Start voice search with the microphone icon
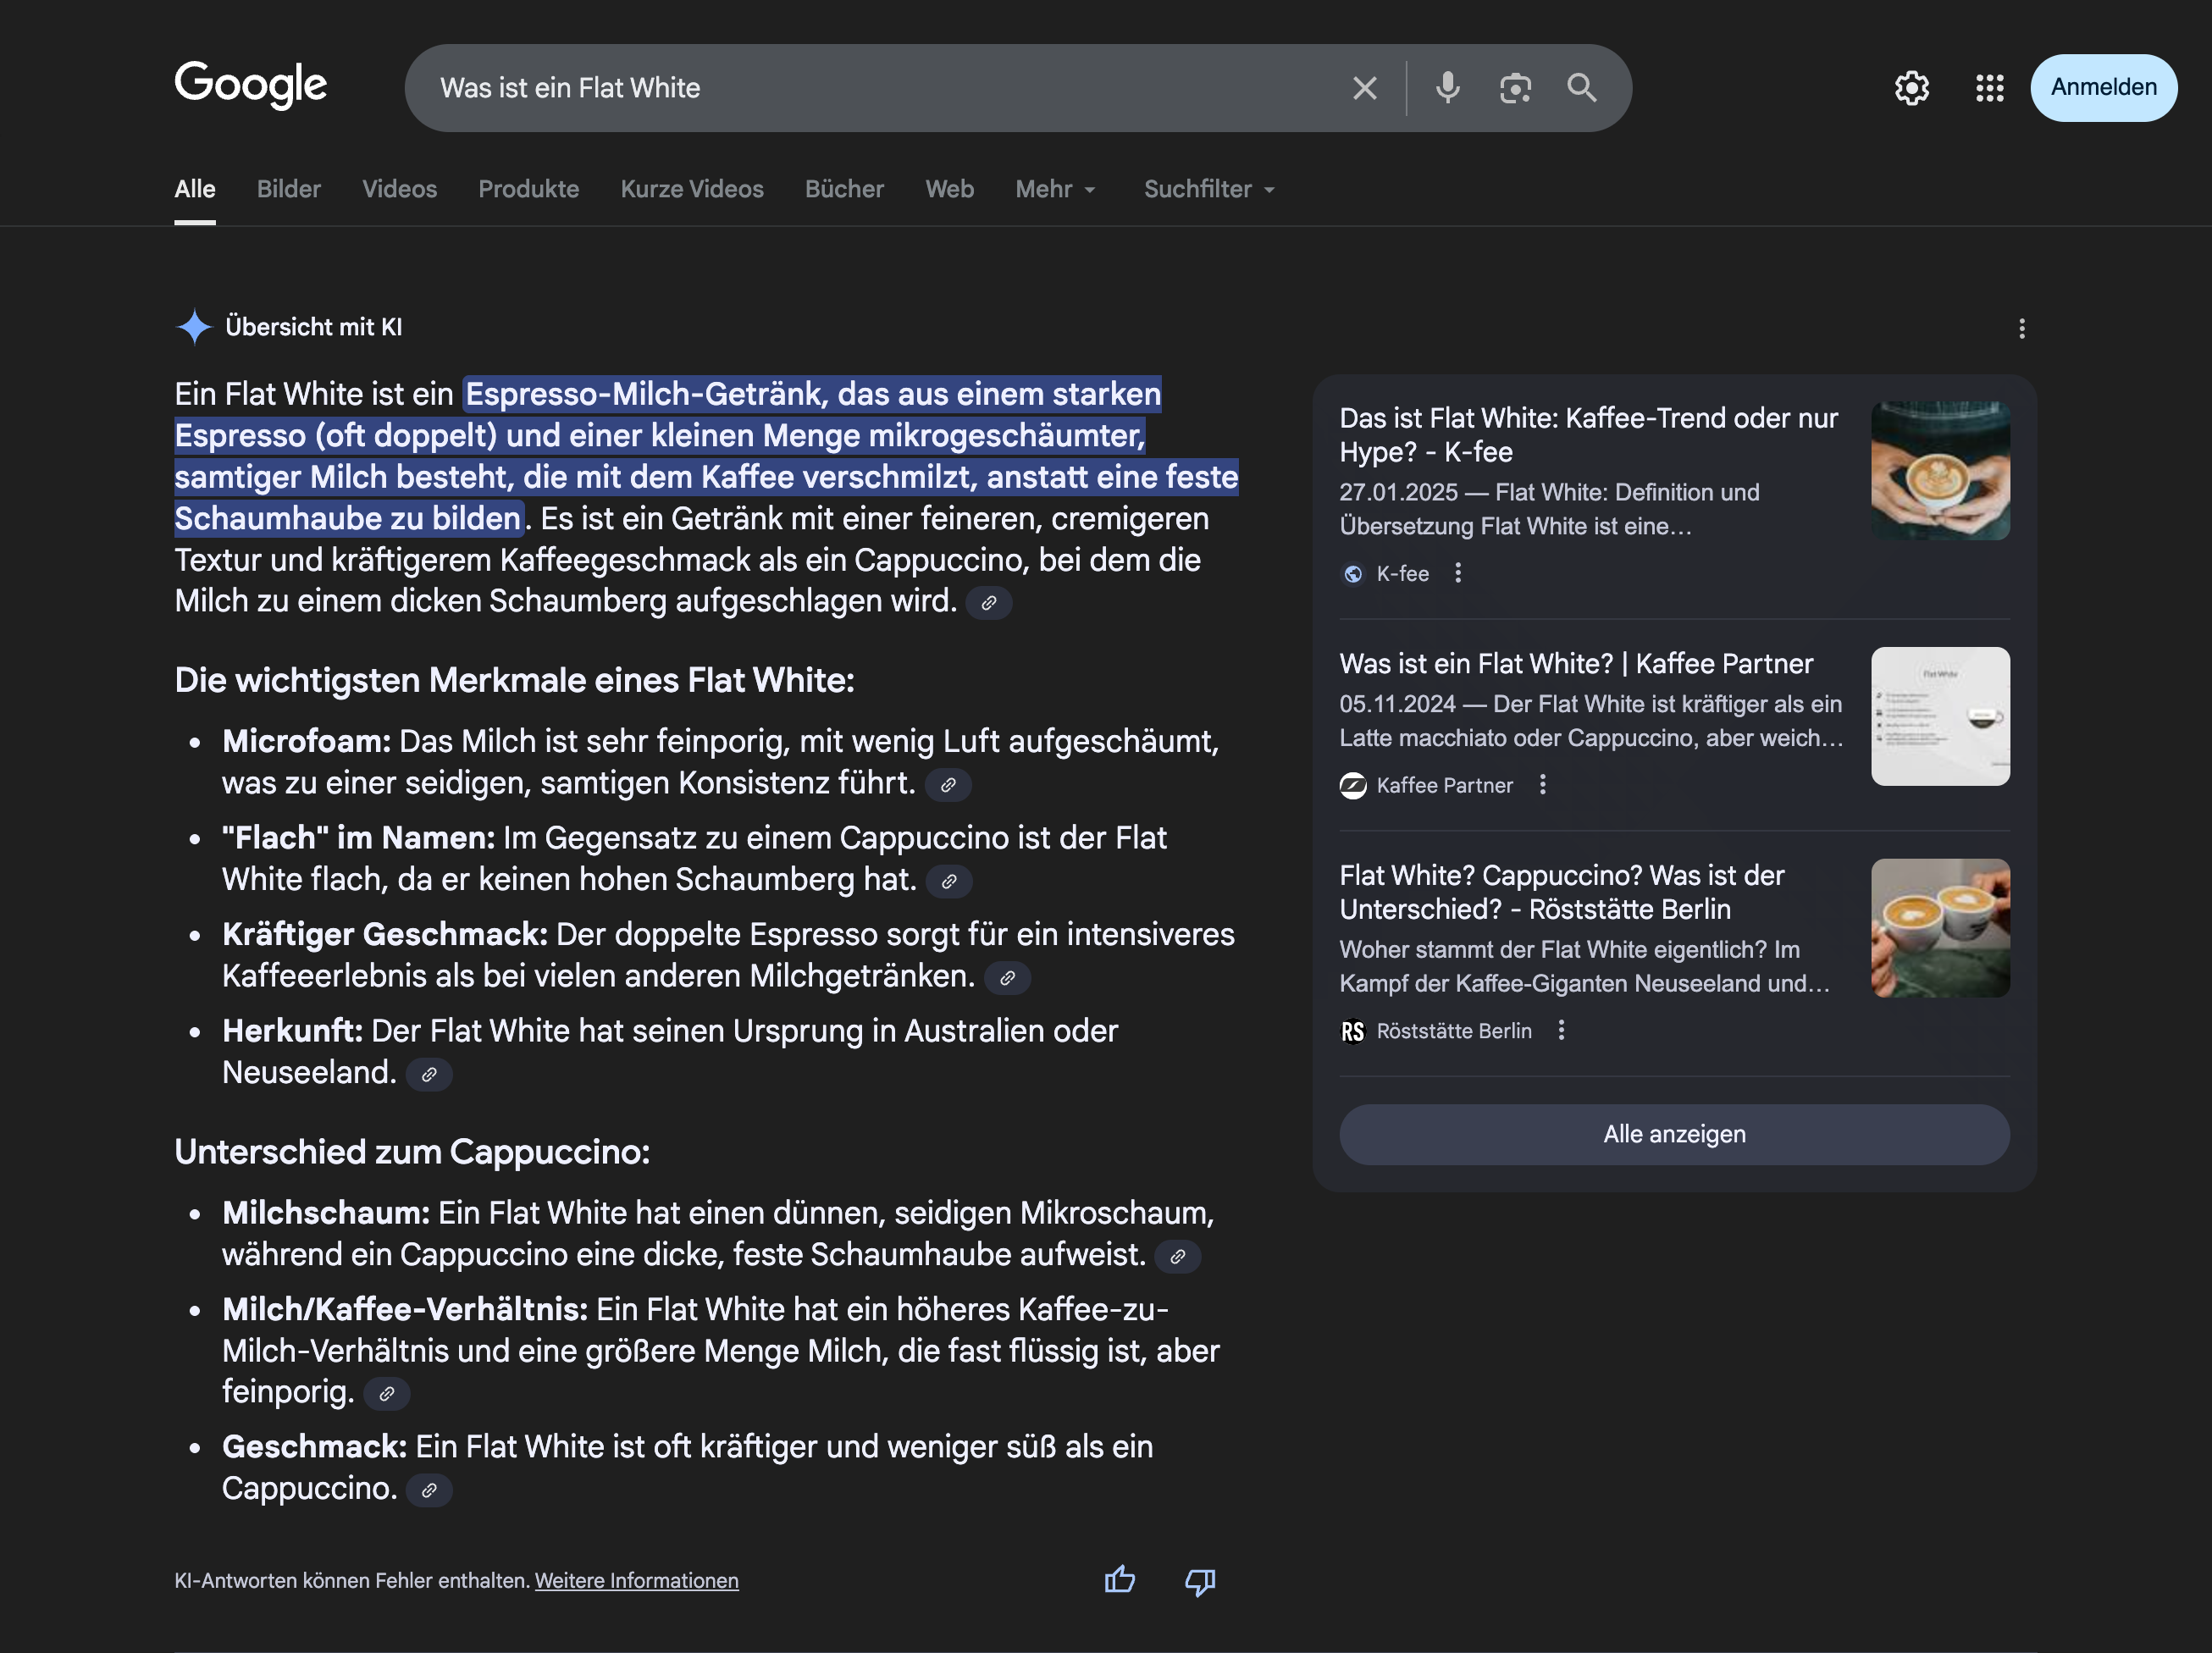The height and width of the screenshot is (1653, 2212). pyautogui.click(x=1447, y=88)
